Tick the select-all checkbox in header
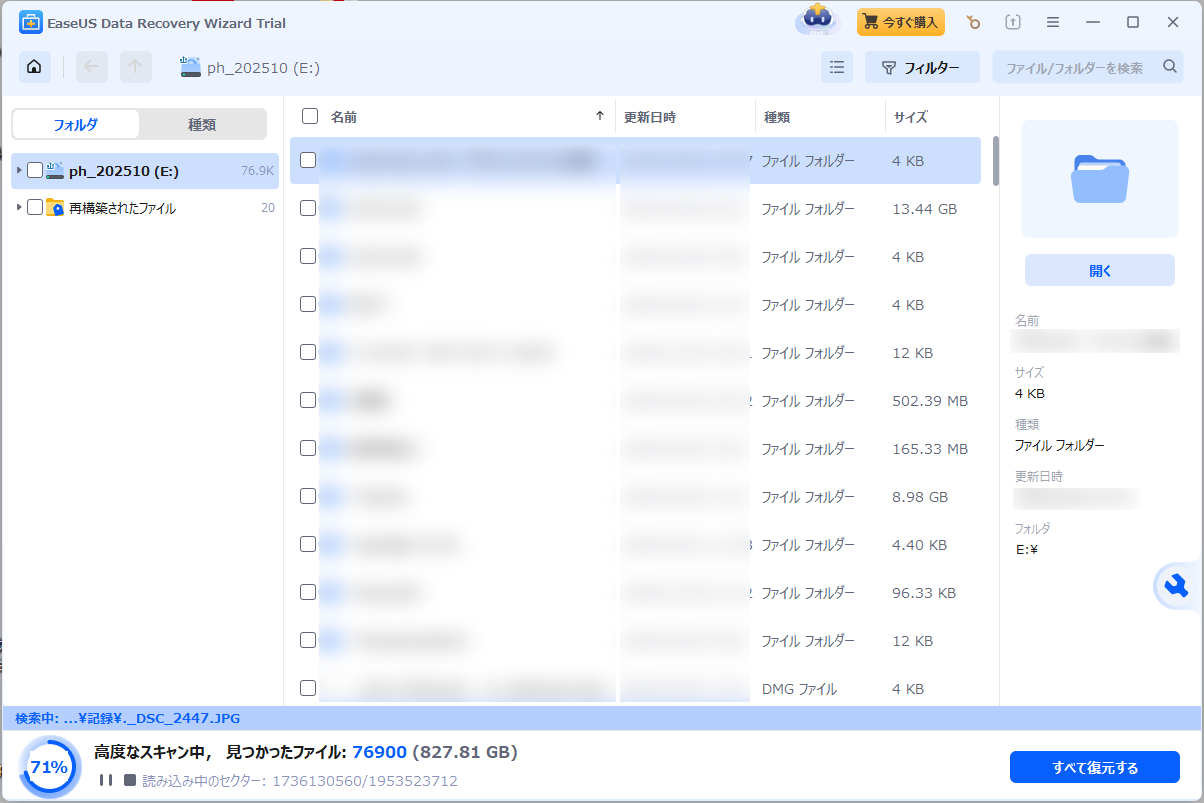 pos(310,116)
